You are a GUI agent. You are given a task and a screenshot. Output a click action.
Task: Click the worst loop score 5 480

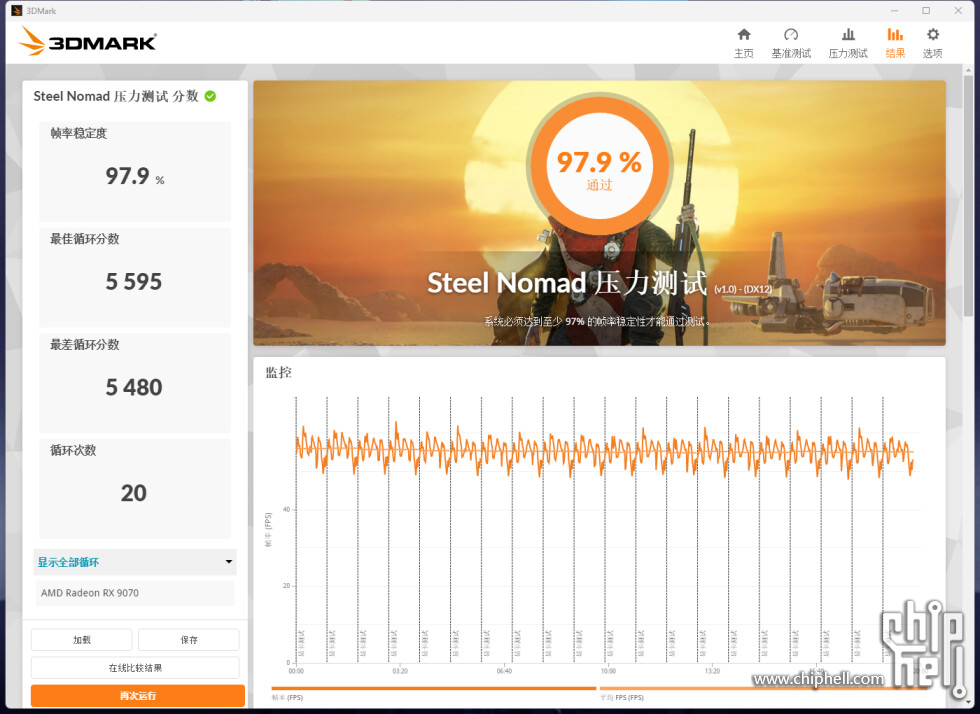134,388
